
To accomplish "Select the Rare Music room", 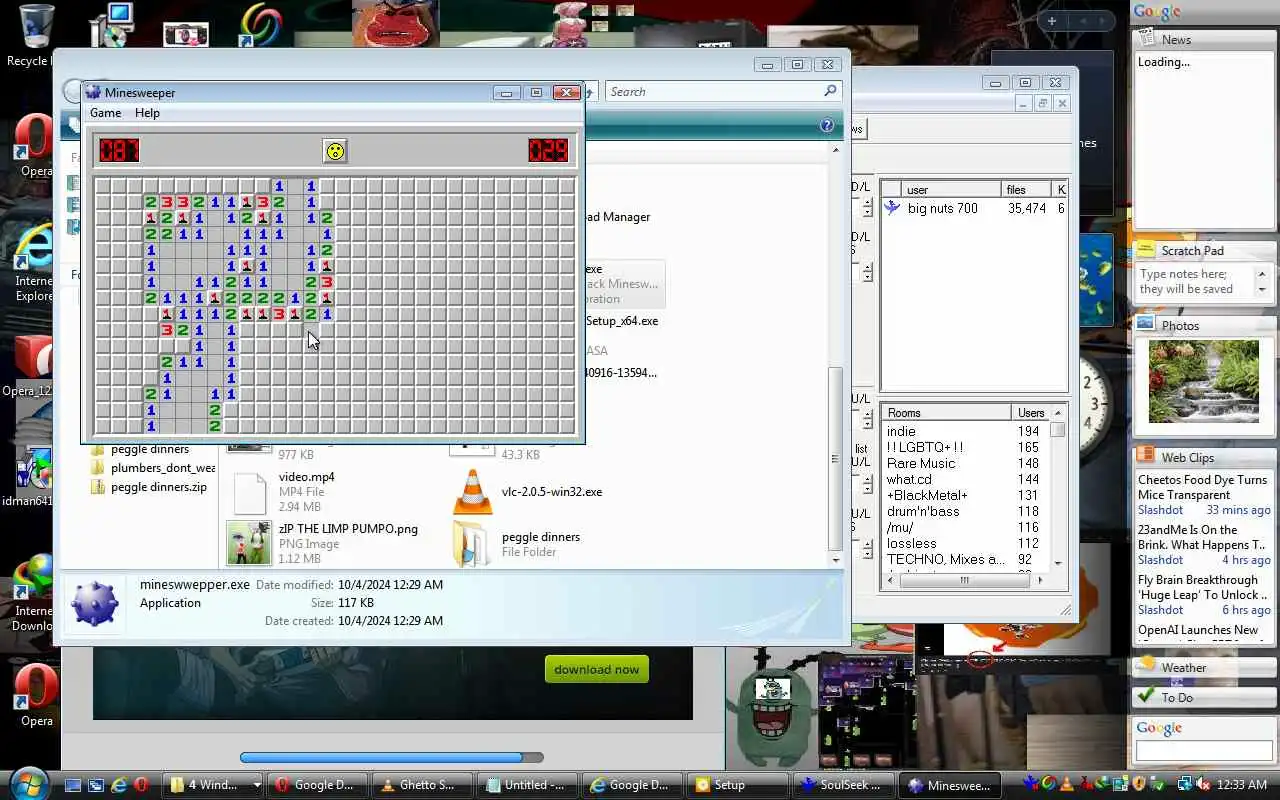I will 921,463.
